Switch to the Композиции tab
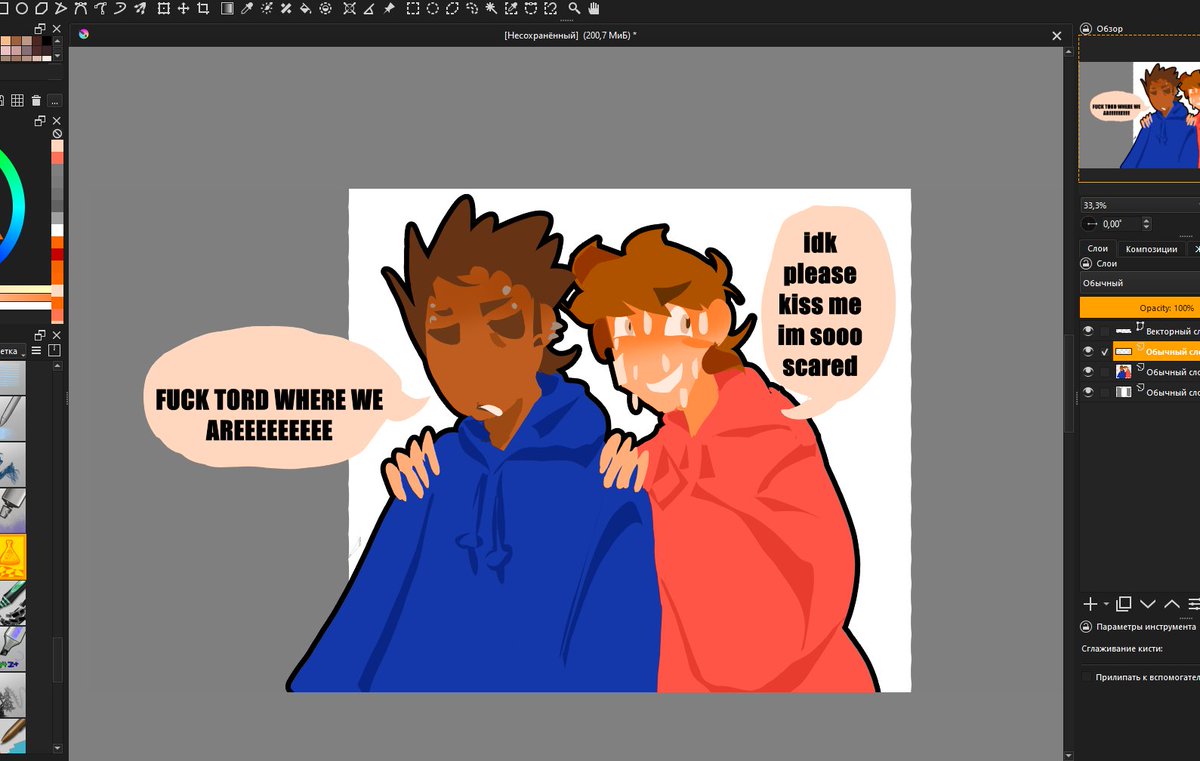The height and width of the screenshot is (761, 1200). click(x=1151, y=249)
